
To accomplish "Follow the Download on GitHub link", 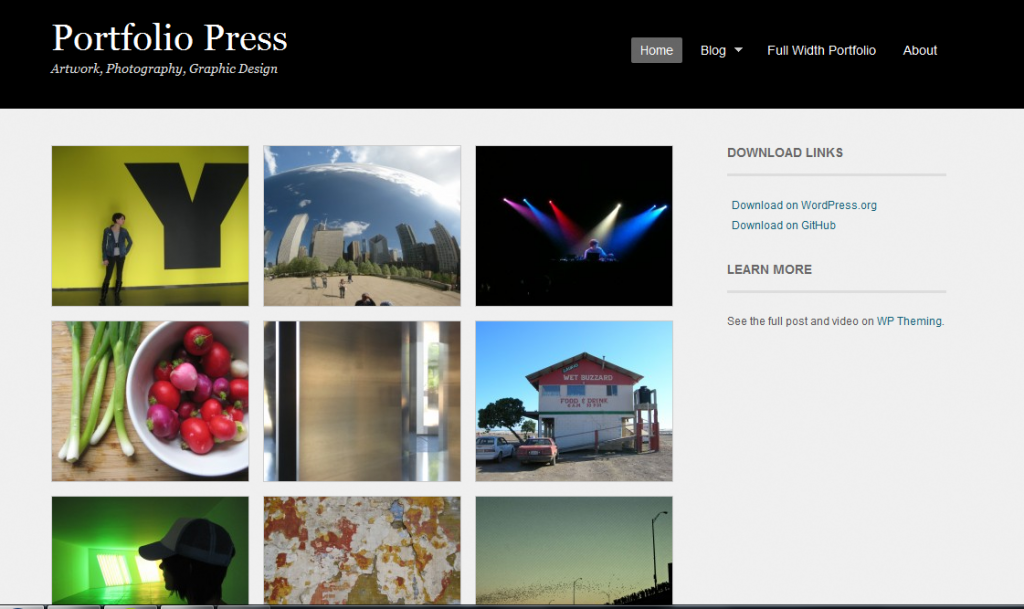I will [x=783, y=225].
